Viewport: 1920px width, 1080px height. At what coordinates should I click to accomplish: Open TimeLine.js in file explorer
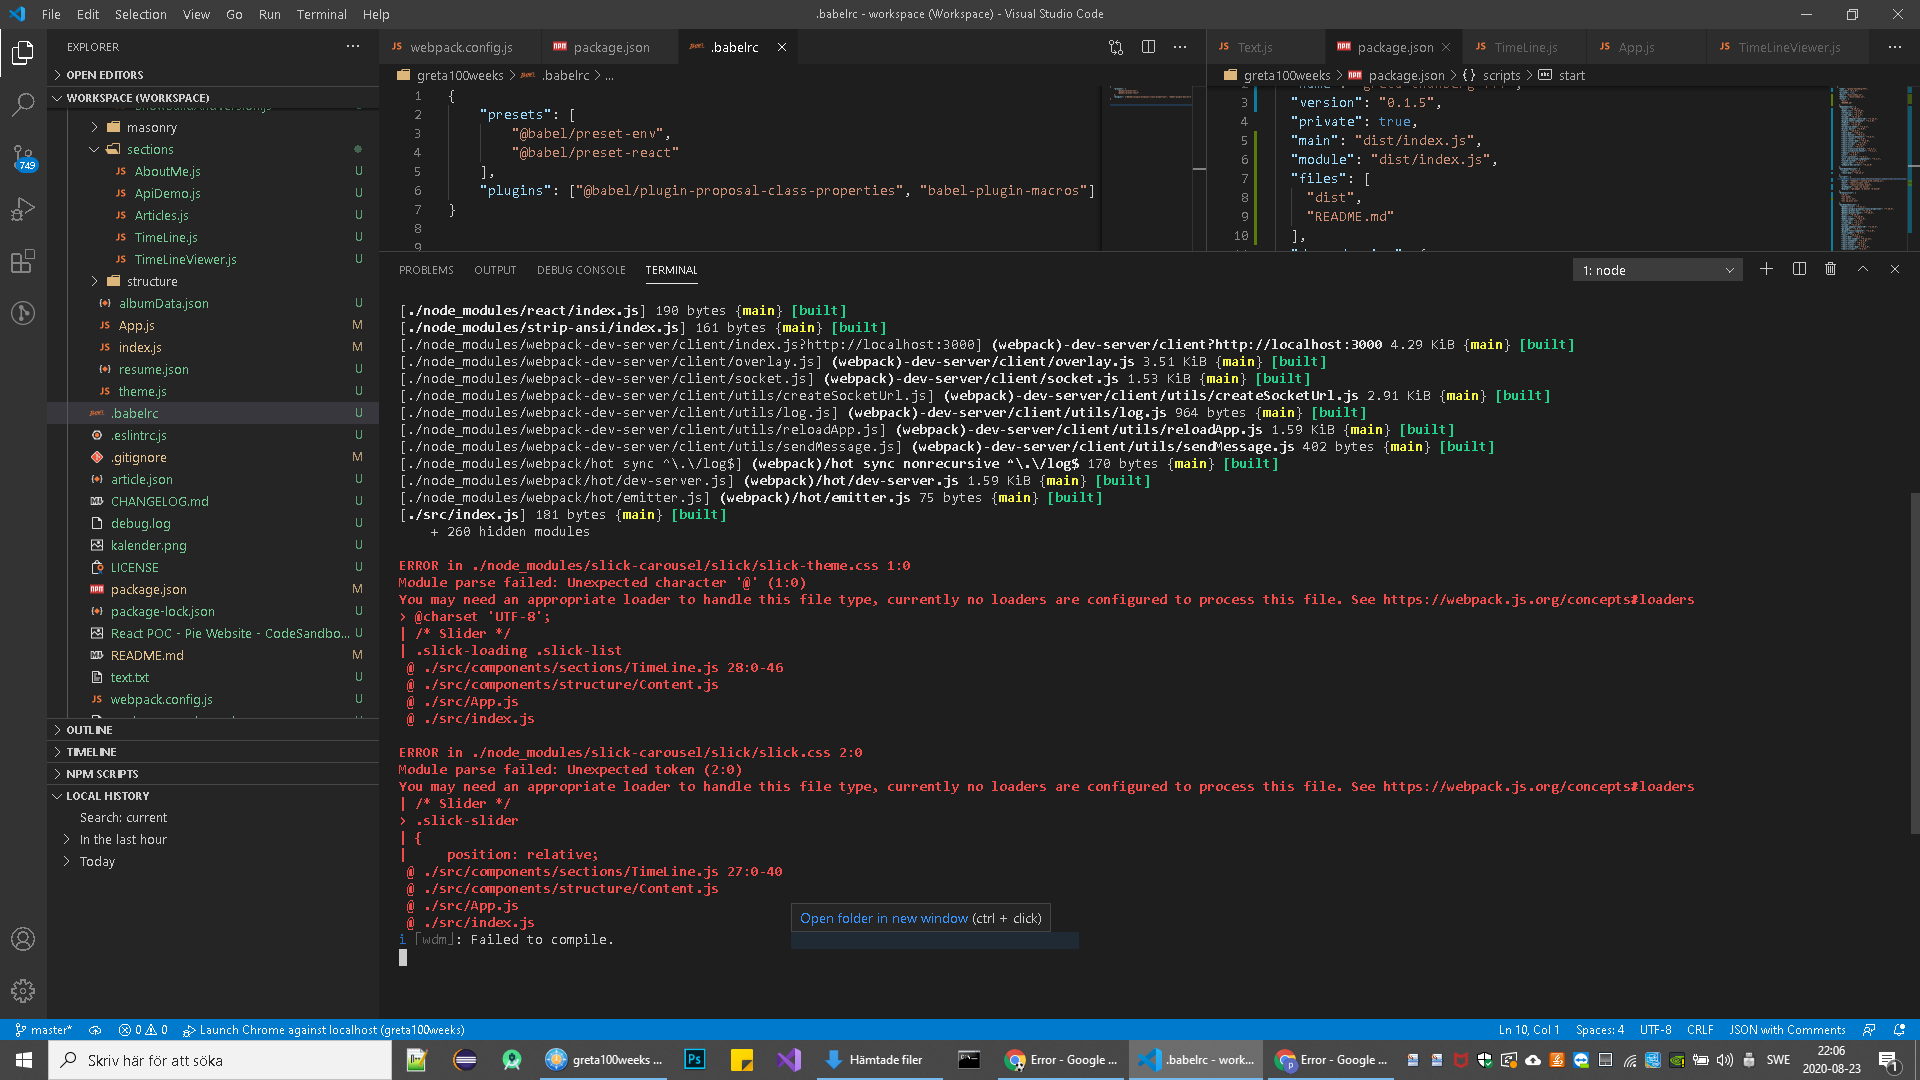[x=166, y=237]
